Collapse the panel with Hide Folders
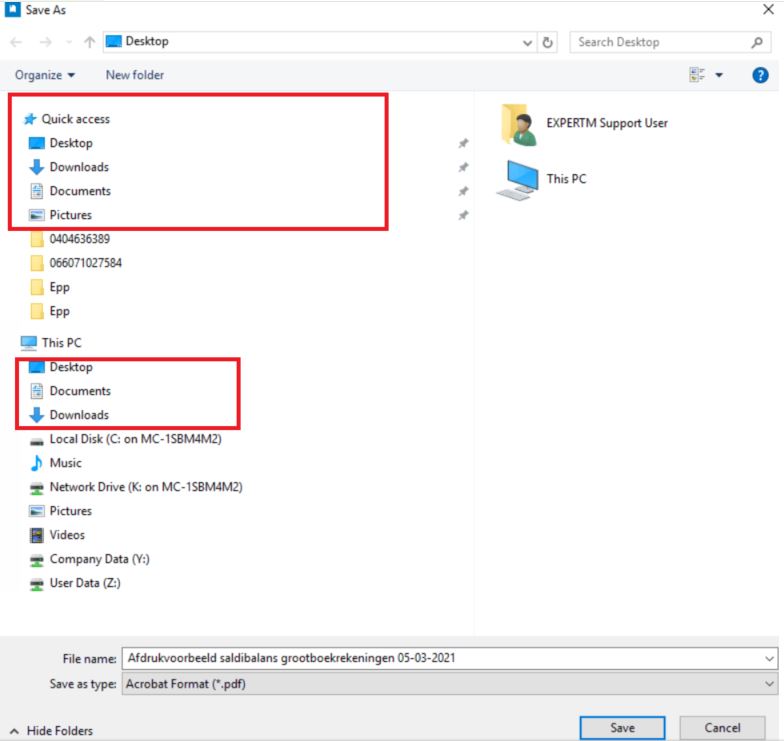784x741 pixels. 52,731
